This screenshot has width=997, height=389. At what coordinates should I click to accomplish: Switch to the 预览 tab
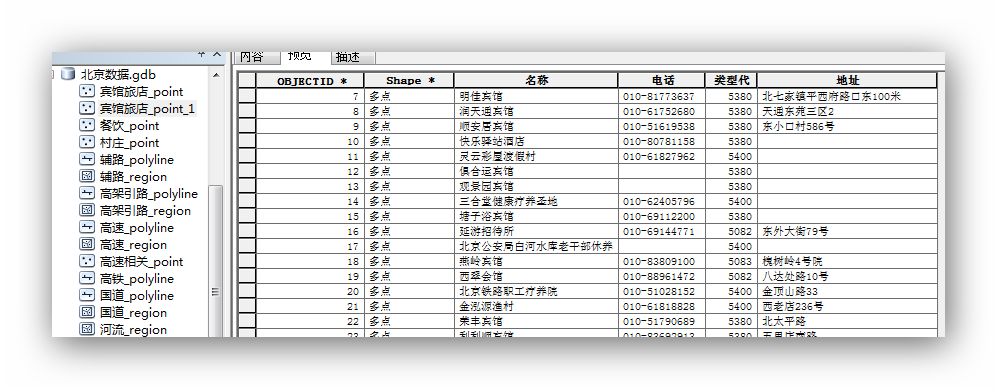(305, 57)
